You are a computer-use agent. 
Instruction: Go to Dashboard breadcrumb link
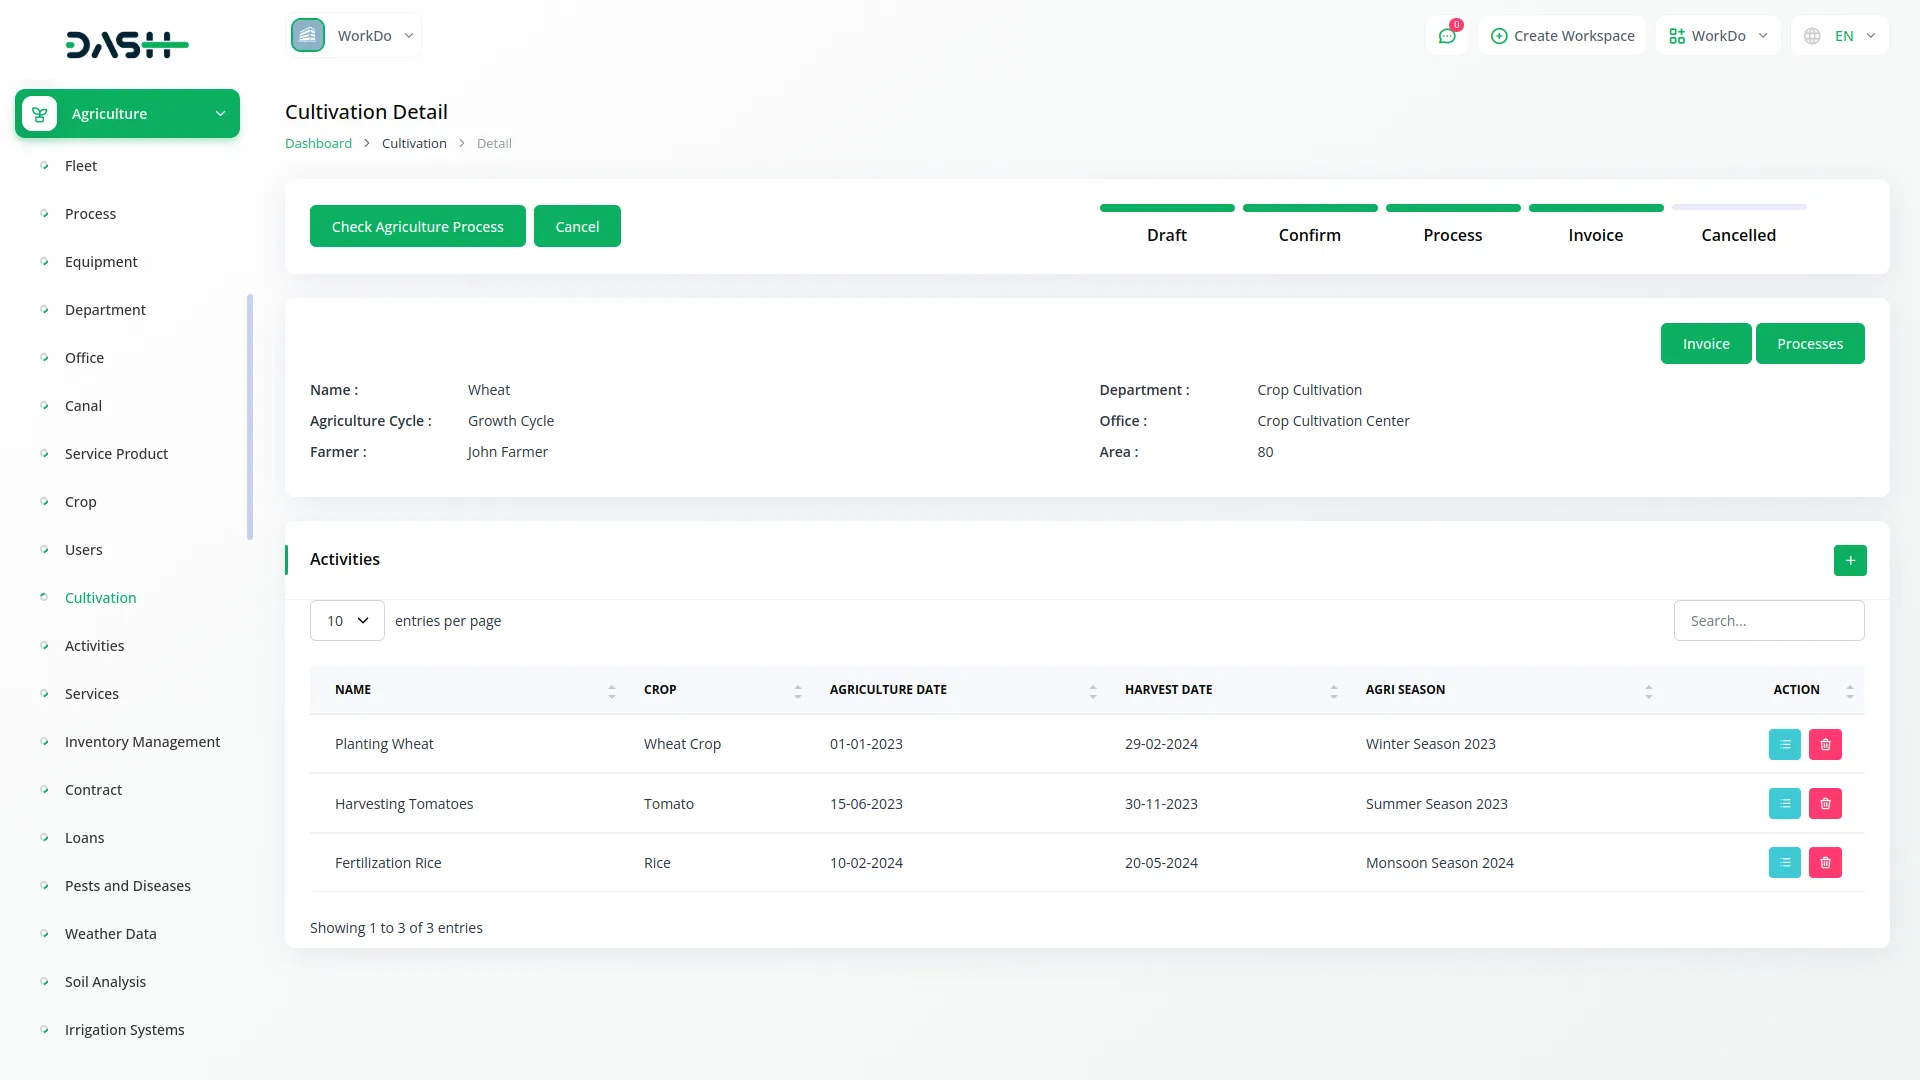[x=318, y=144]
